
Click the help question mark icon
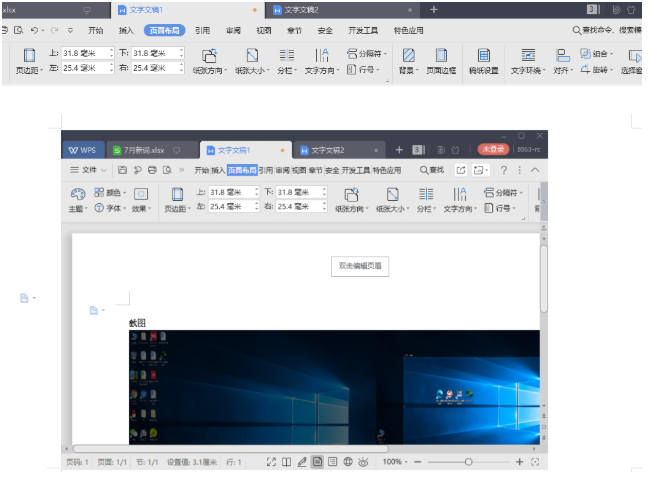point(504,171)
